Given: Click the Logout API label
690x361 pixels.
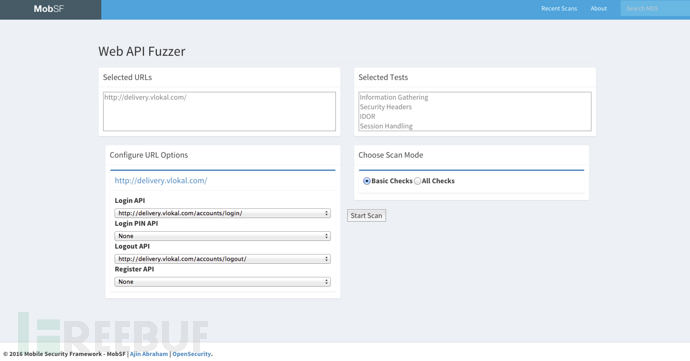Looking at the screenshot, I should click(x=132, y=247).
